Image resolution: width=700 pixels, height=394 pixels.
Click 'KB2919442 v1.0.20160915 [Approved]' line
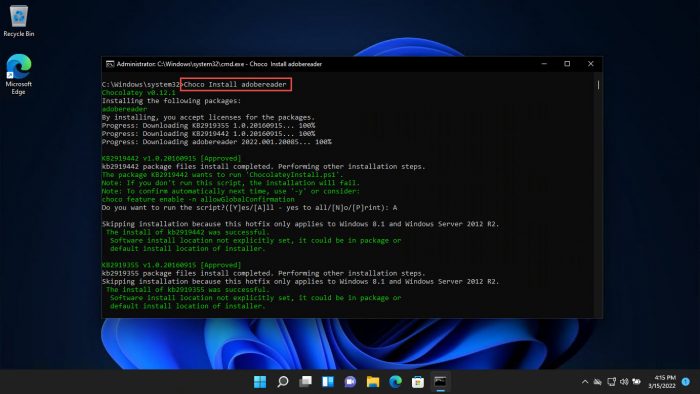tap(171, 158)
